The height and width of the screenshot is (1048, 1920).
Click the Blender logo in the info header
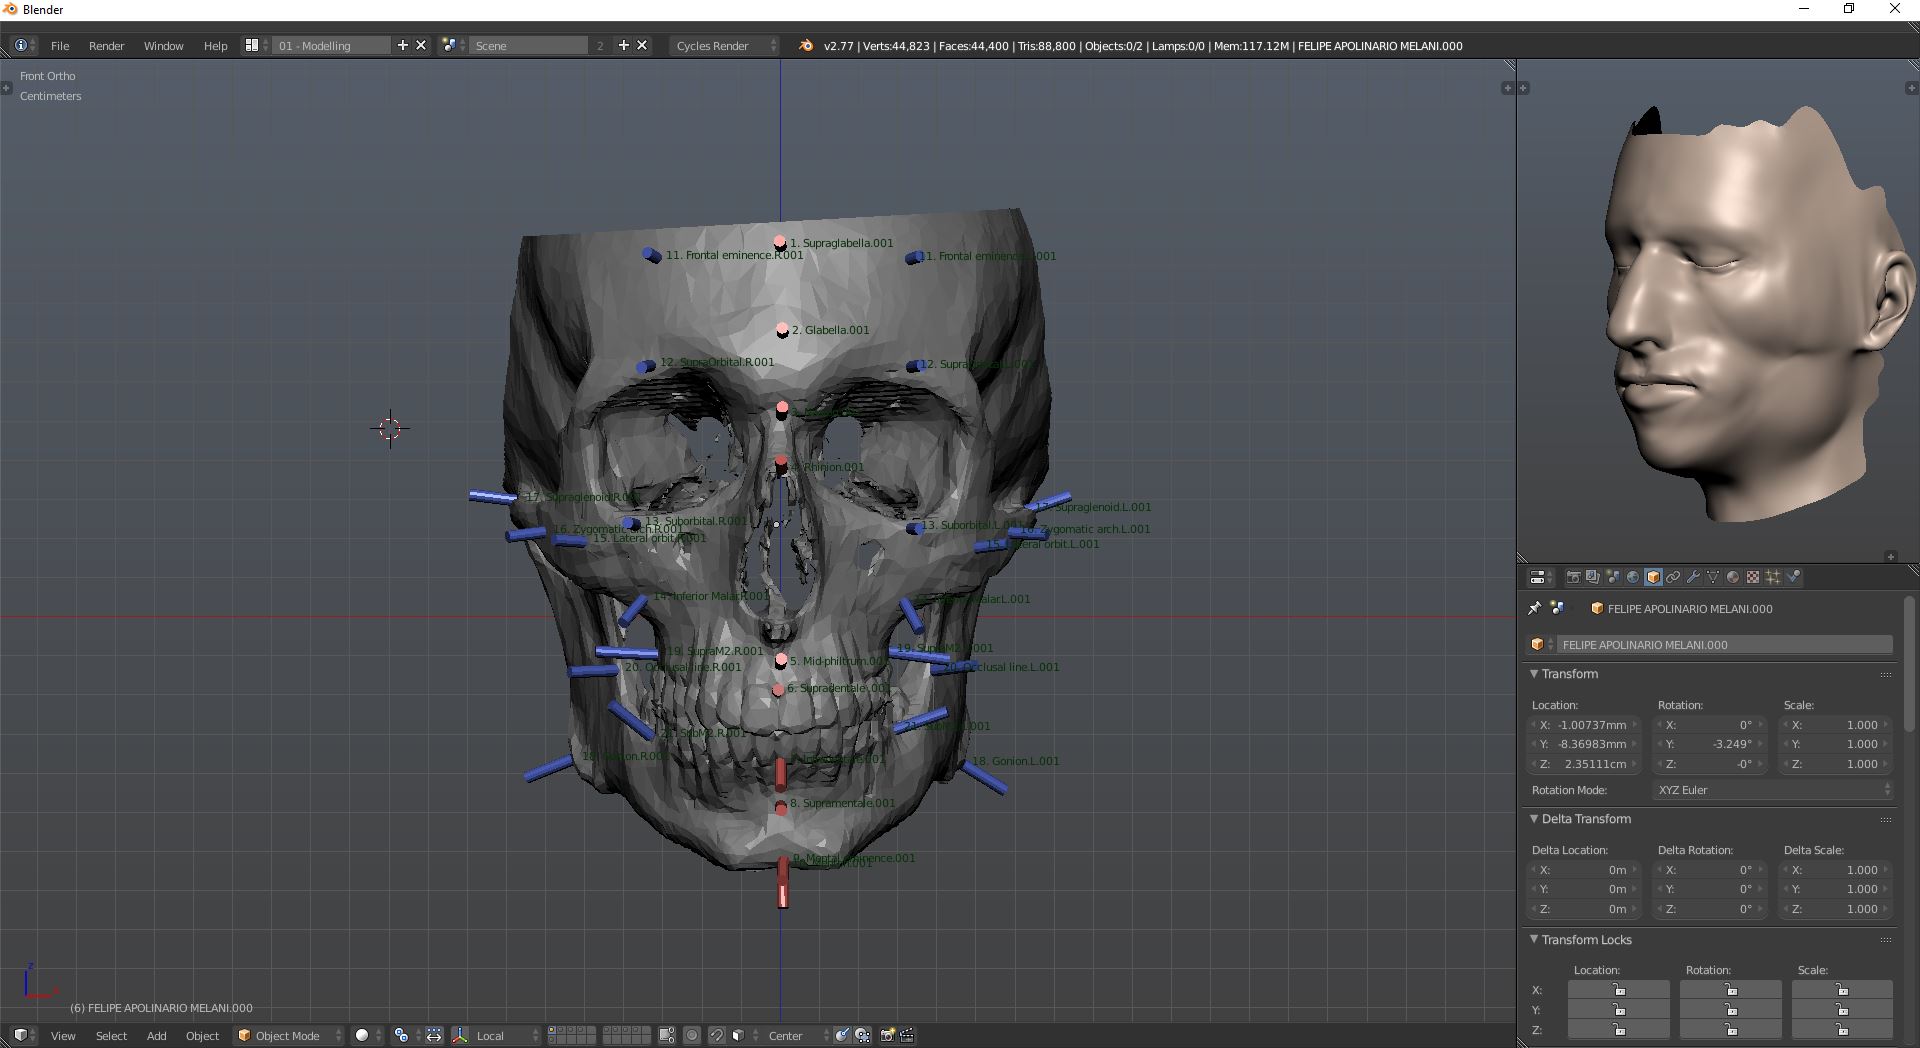pos(806,46)
